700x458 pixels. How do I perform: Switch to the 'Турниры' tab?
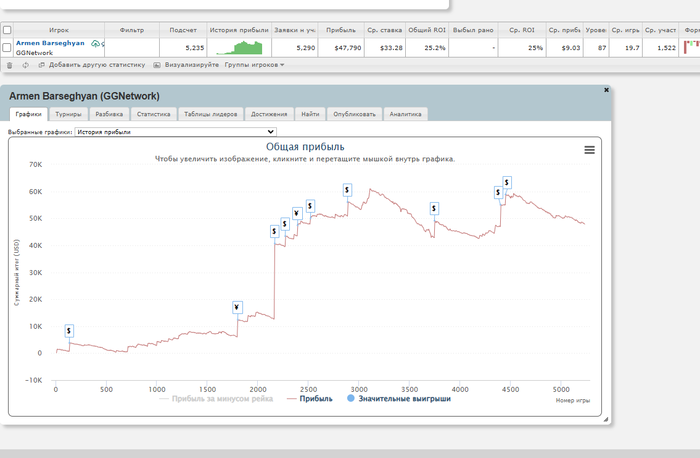(x=69, y=114)
